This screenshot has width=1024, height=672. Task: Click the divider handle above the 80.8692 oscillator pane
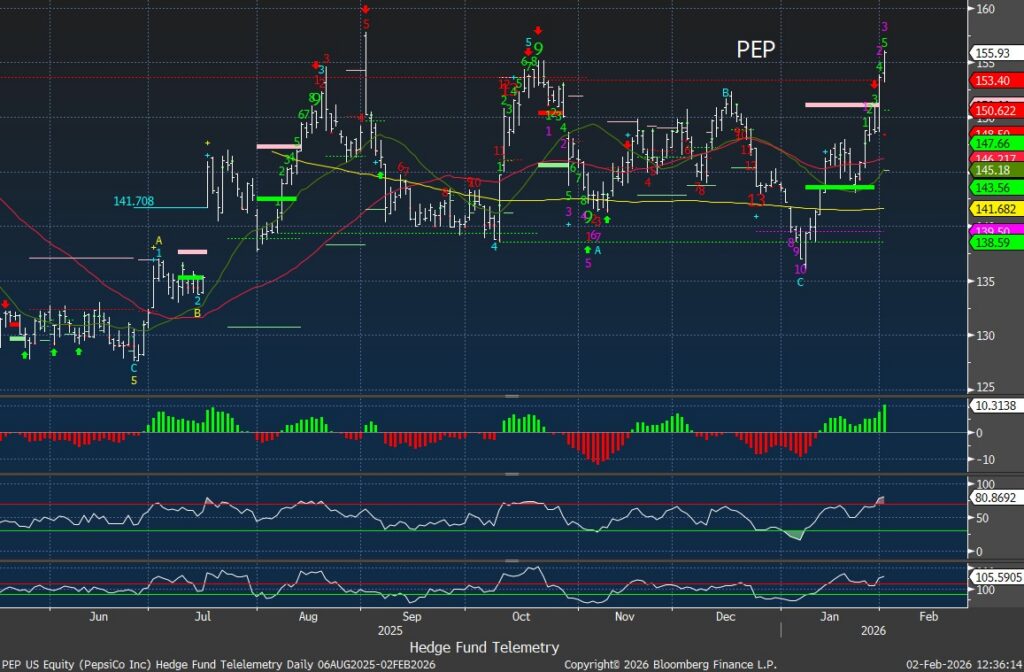(512, 476)
